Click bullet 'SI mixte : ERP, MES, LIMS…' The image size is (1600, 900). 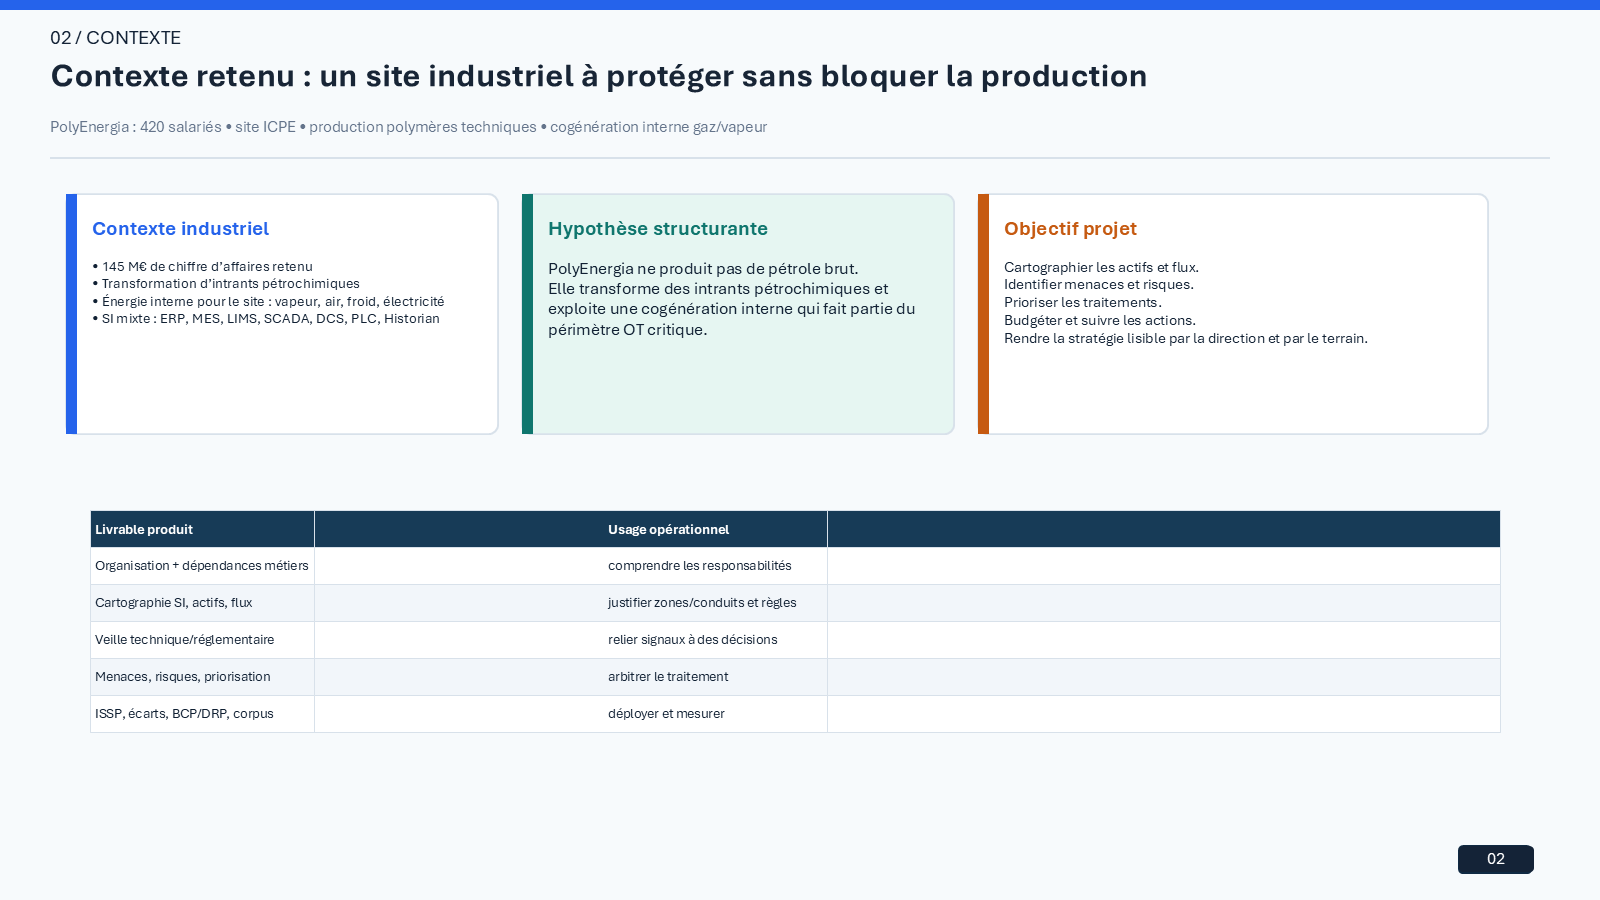266,319
